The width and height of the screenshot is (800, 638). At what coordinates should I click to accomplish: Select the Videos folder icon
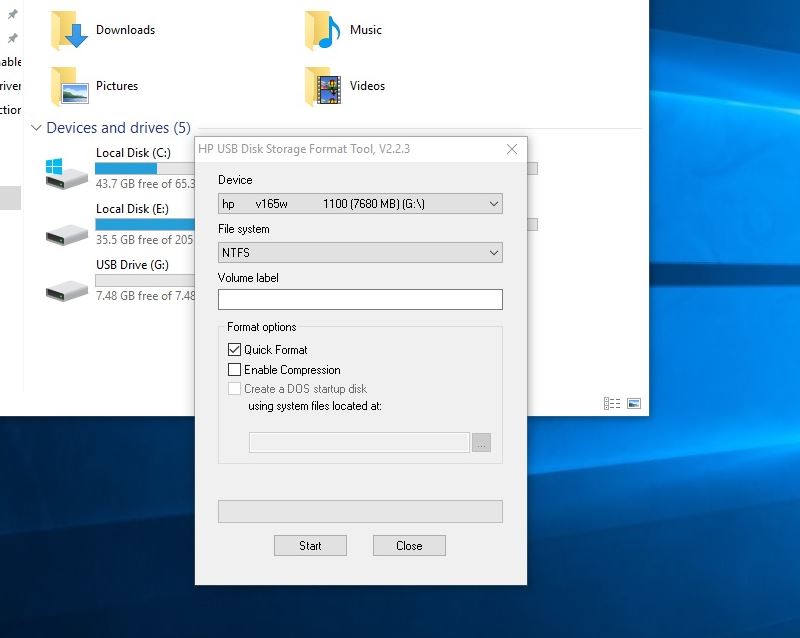click(x=323, y=86)
